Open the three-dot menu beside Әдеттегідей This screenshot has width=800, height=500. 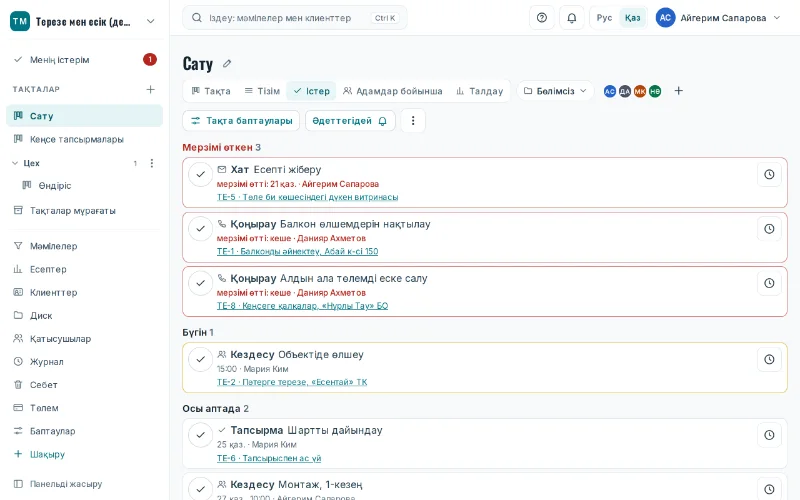(413, 121)
